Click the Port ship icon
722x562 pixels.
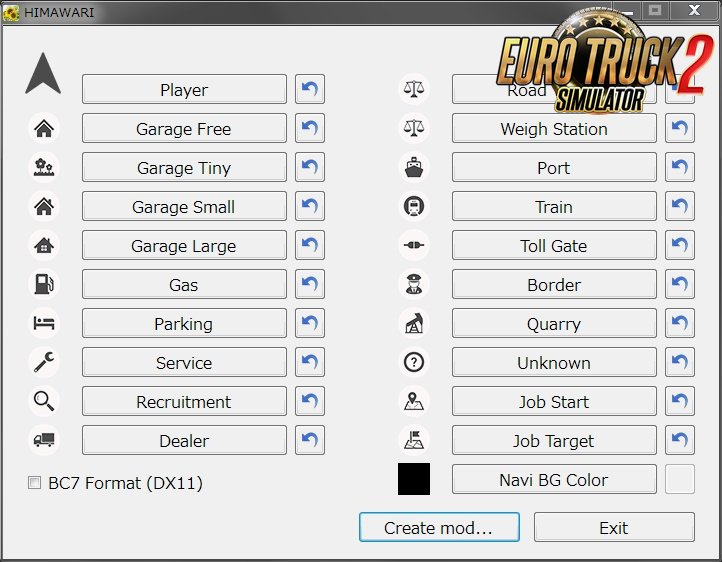click(x=413, y=167)
